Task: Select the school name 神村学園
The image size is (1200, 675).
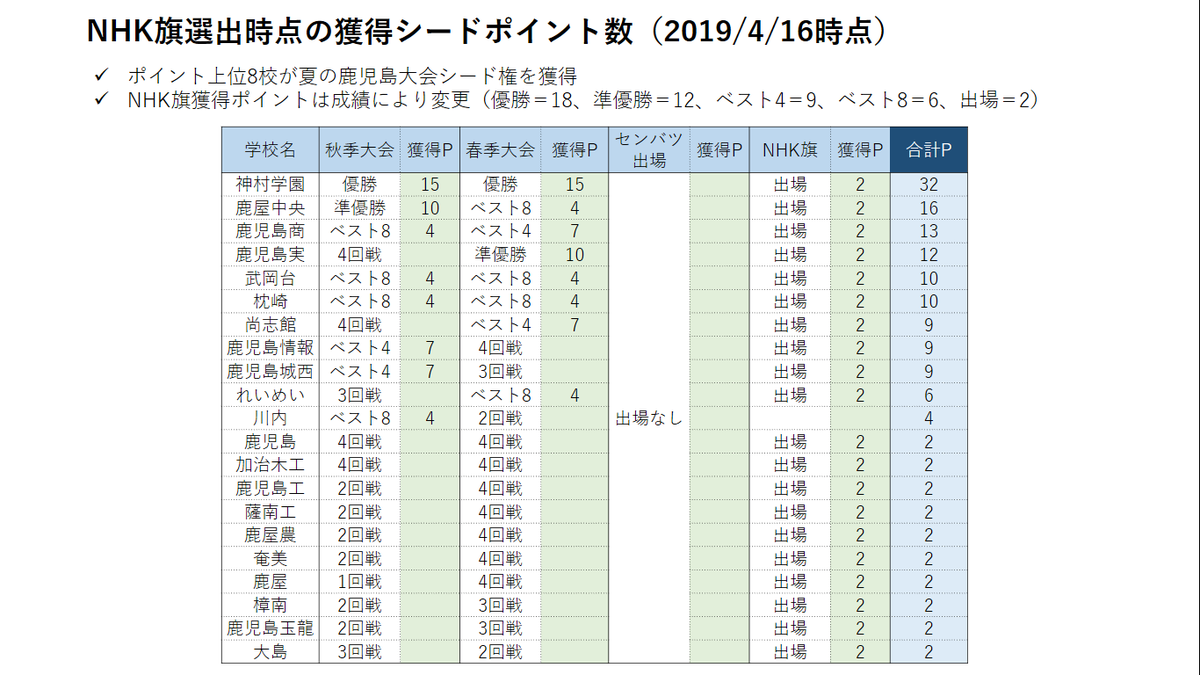Action: [x=270, y=185]
